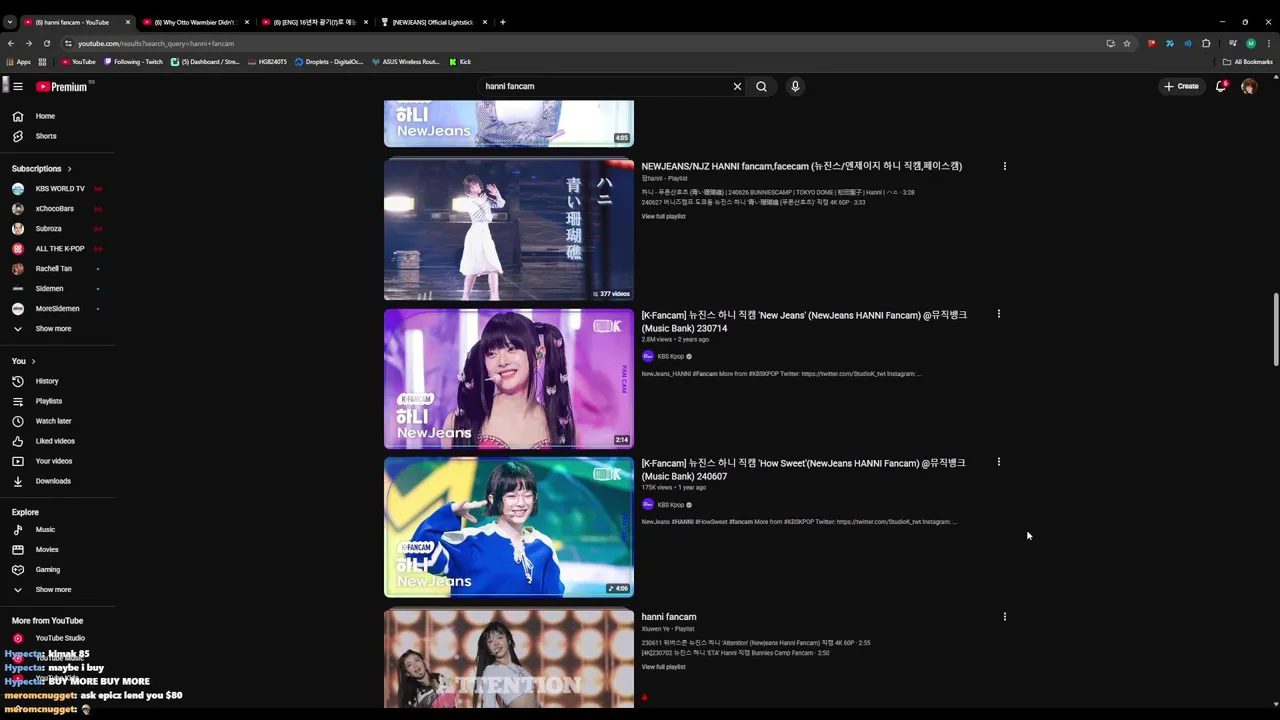Open the All Bookmarks folder

coord(1247,62)
